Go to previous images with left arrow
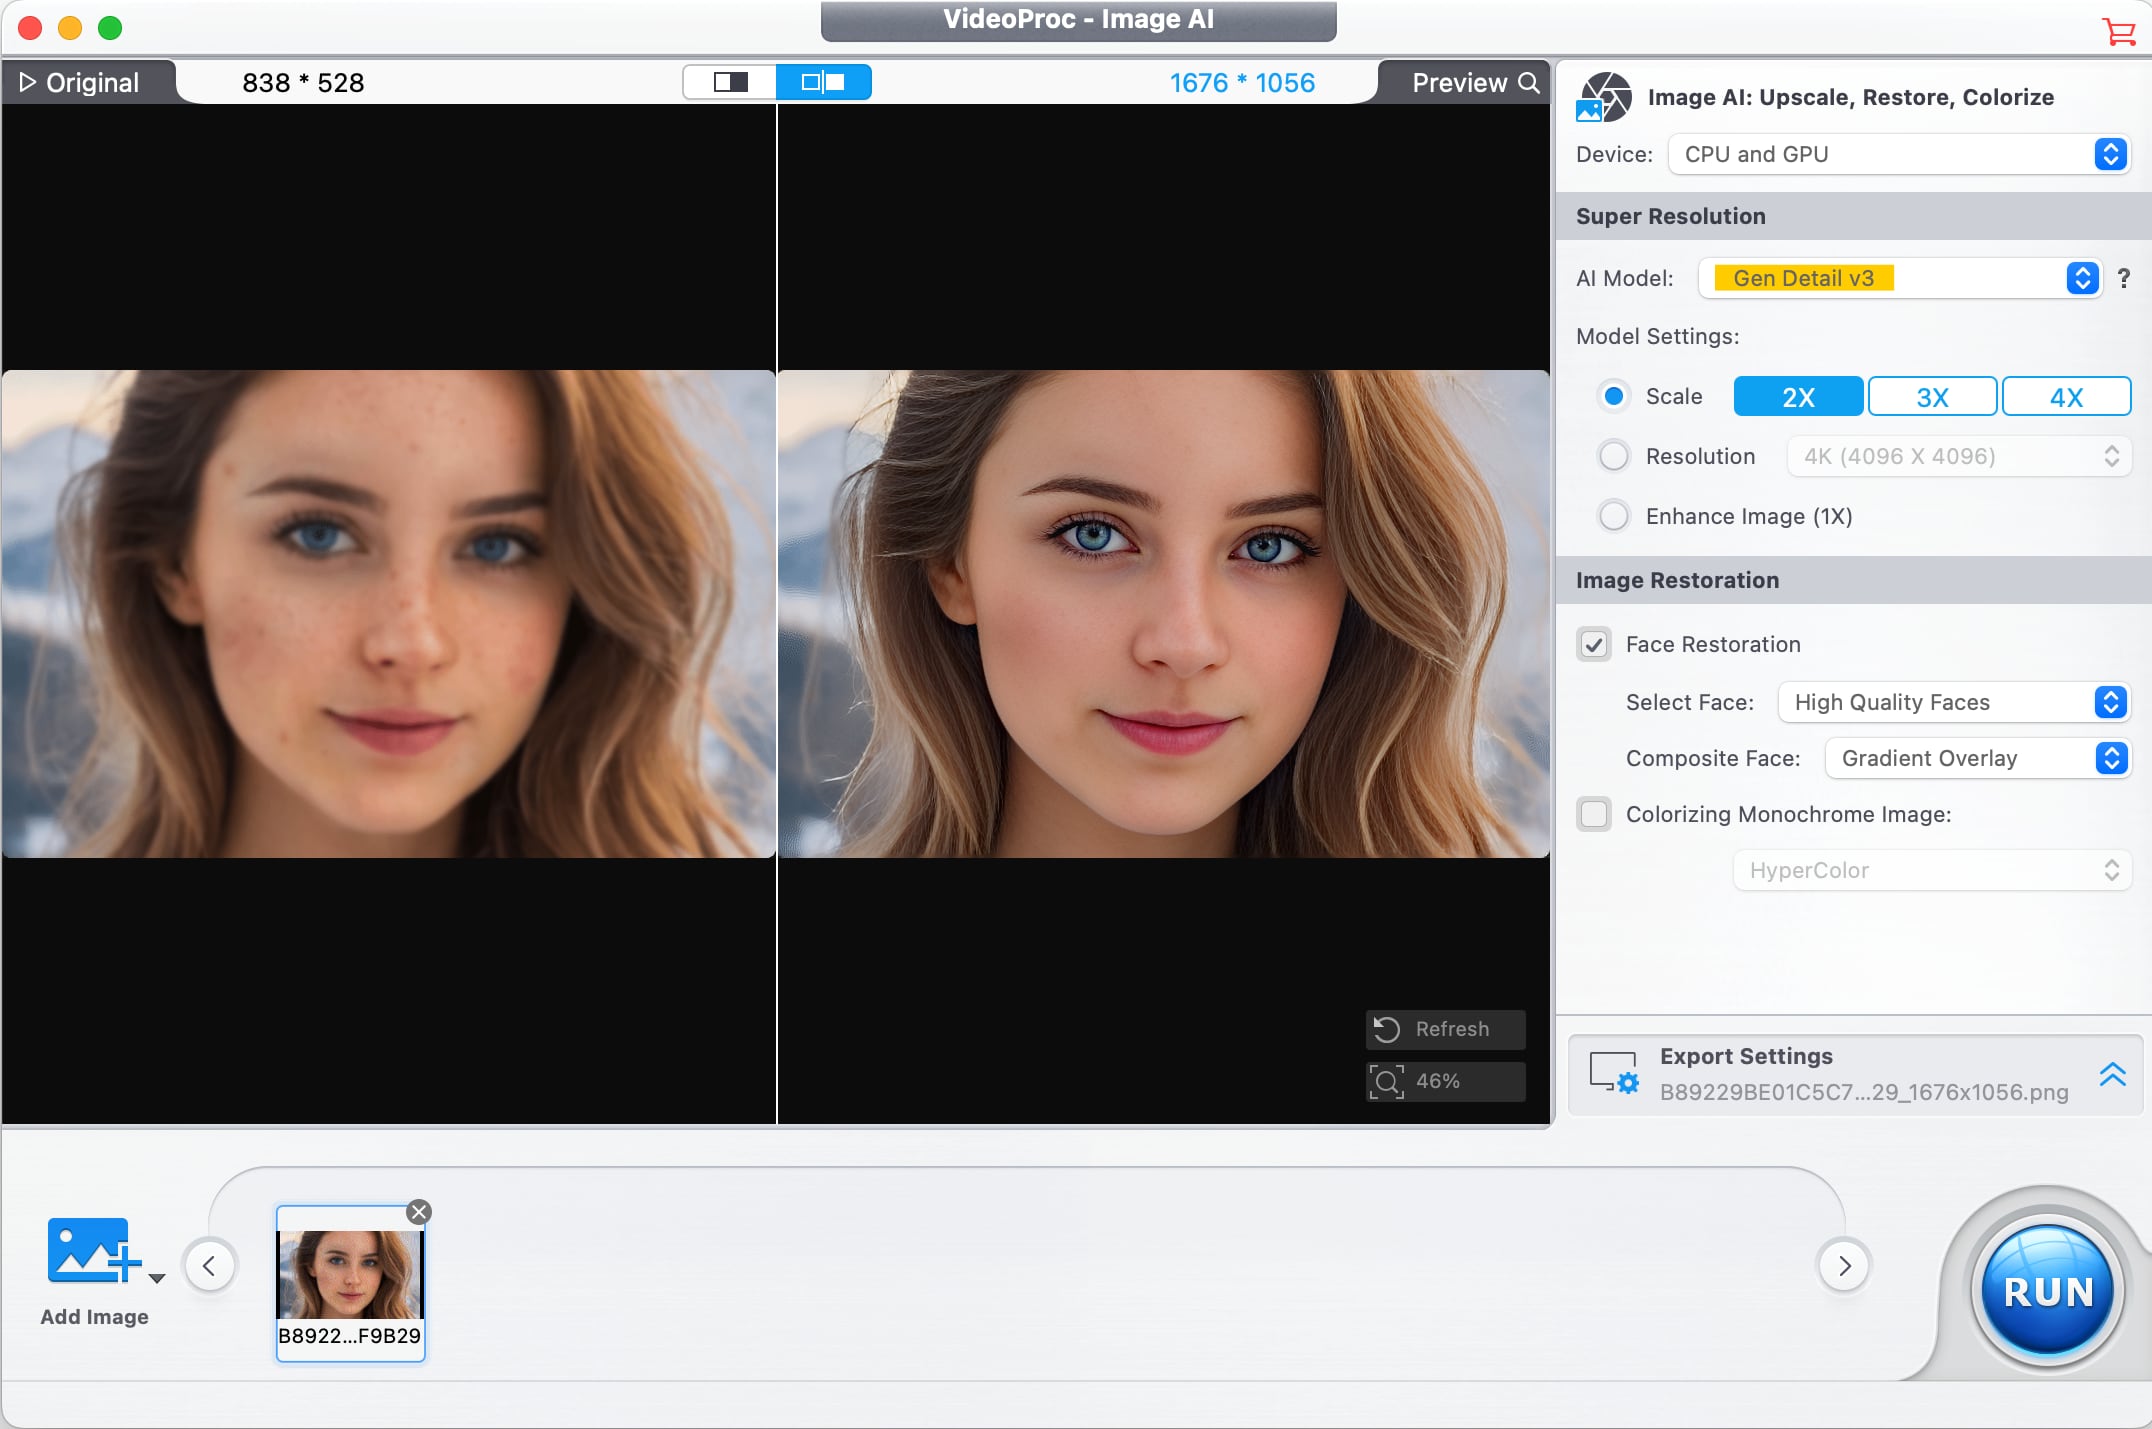The height and width of the screenshot is (1429, 2152). tap(209, 1266)
